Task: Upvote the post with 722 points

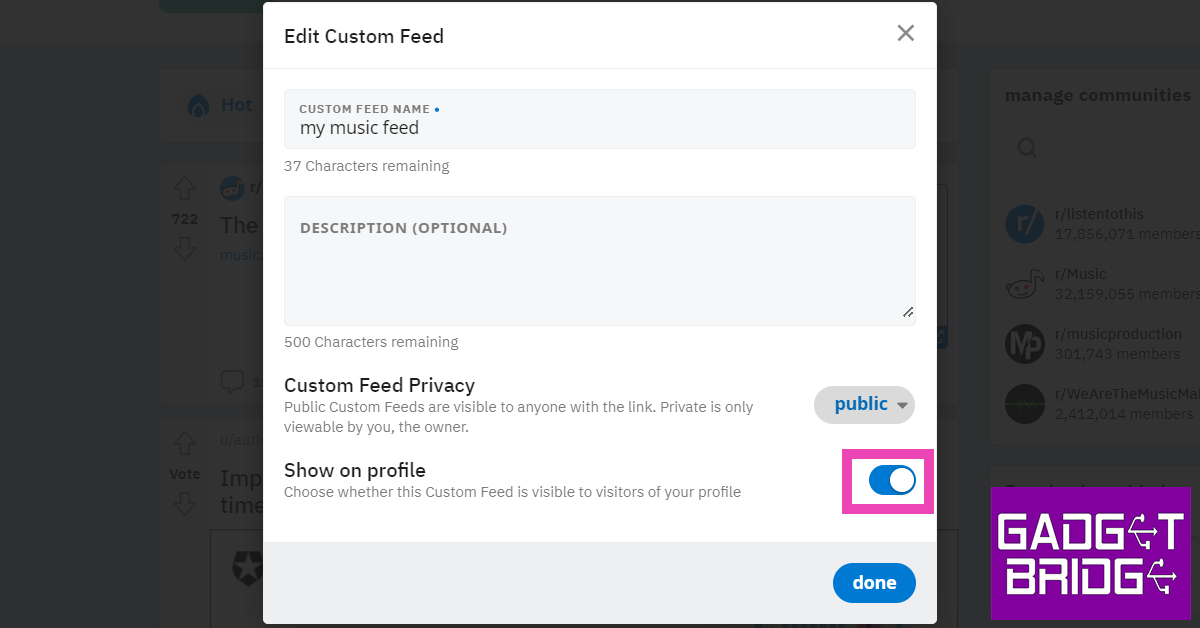Action: click(x=185, y=188)
